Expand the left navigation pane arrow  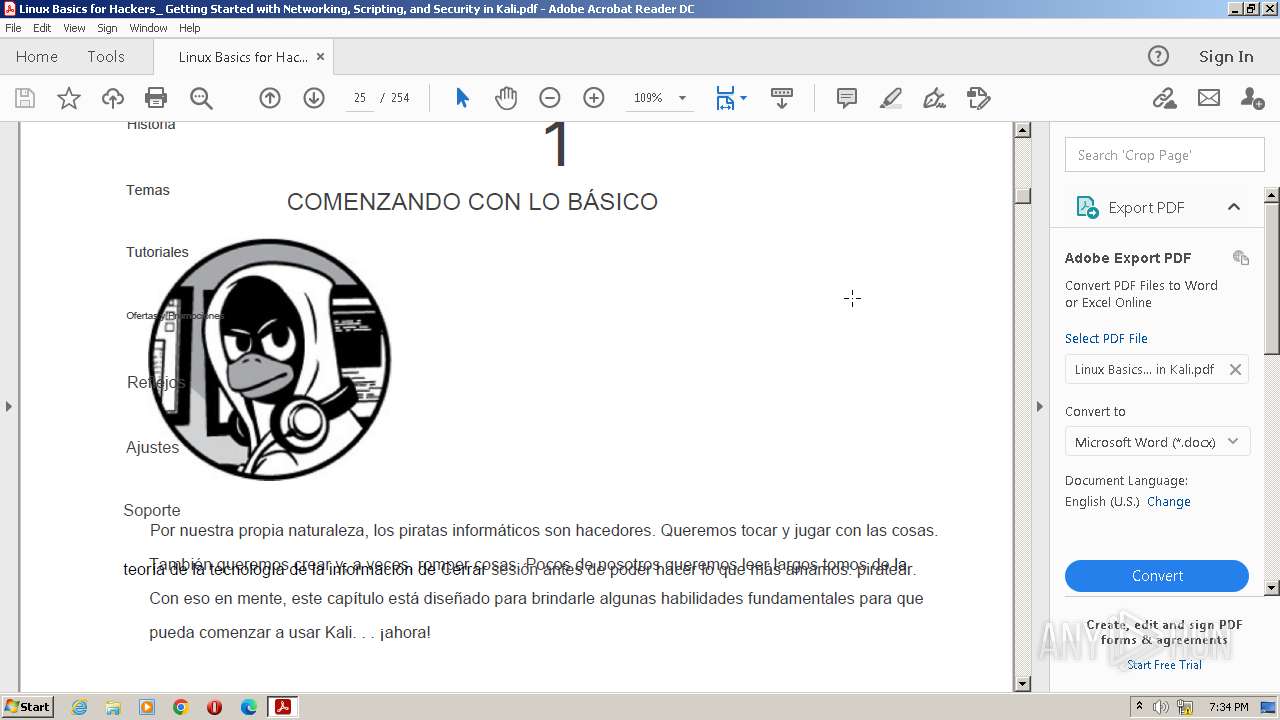coord(9,406)
